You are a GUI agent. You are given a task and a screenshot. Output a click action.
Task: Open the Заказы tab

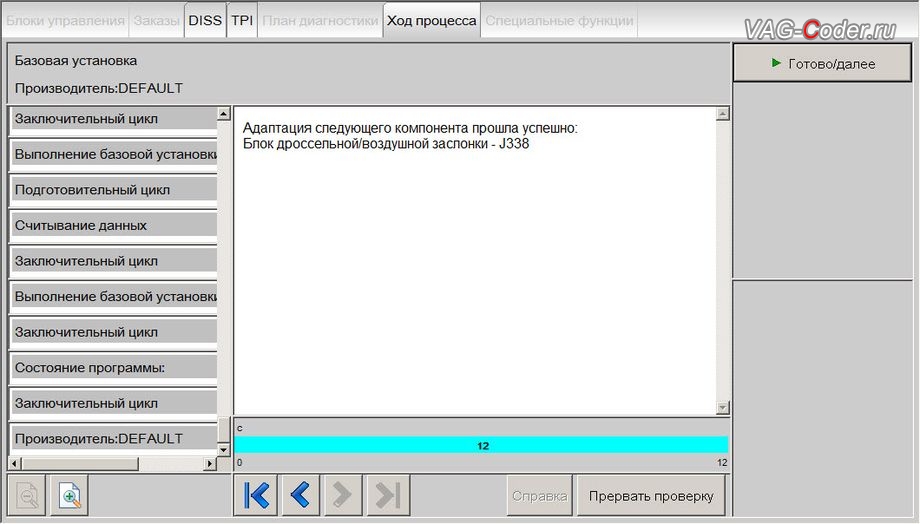(156, 21)
